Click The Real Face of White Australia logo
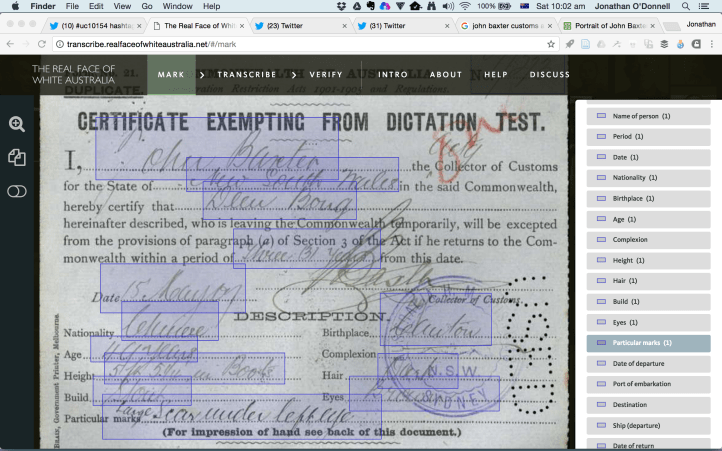Screen dimensions: 722x451 pos(74,74)
